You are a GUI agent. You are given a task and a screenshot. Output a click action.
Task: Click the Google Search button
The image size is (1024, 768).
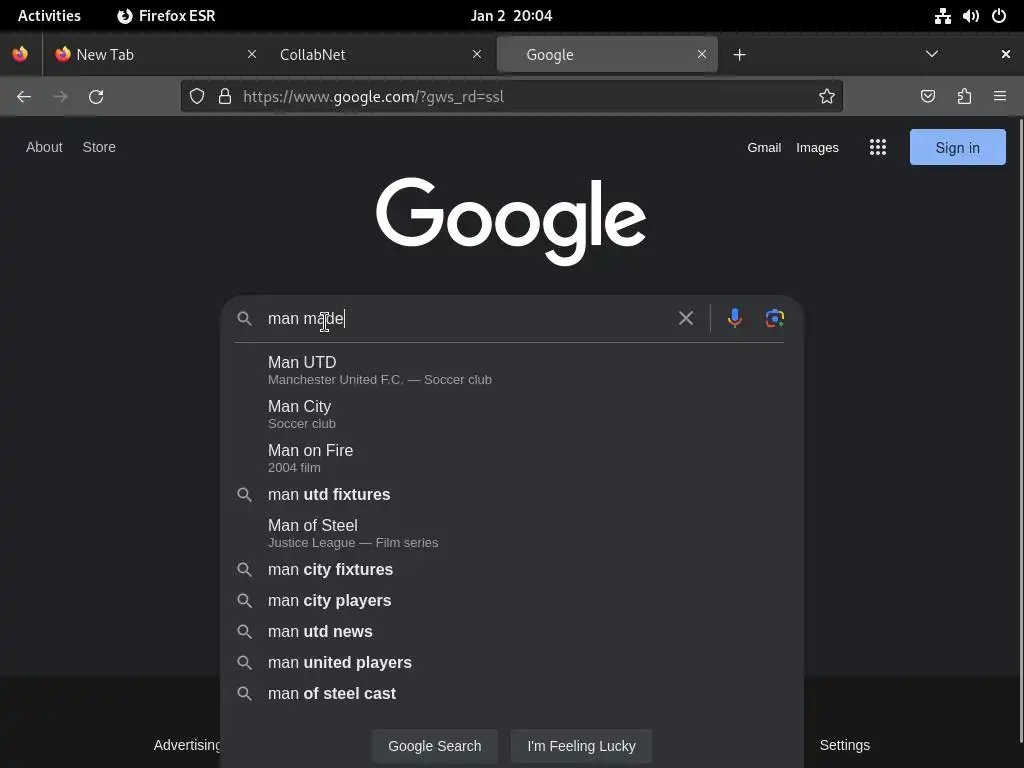tap(434, 746)
